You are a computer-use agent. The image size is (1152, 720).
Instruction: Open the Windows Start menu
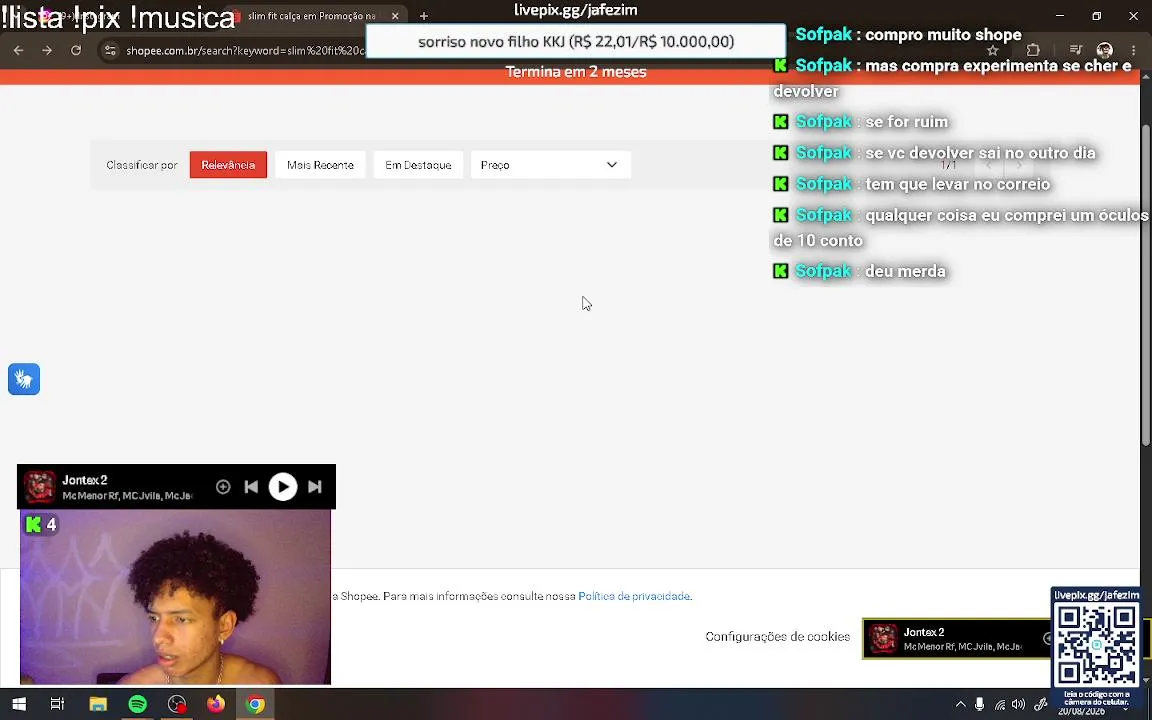19,705
